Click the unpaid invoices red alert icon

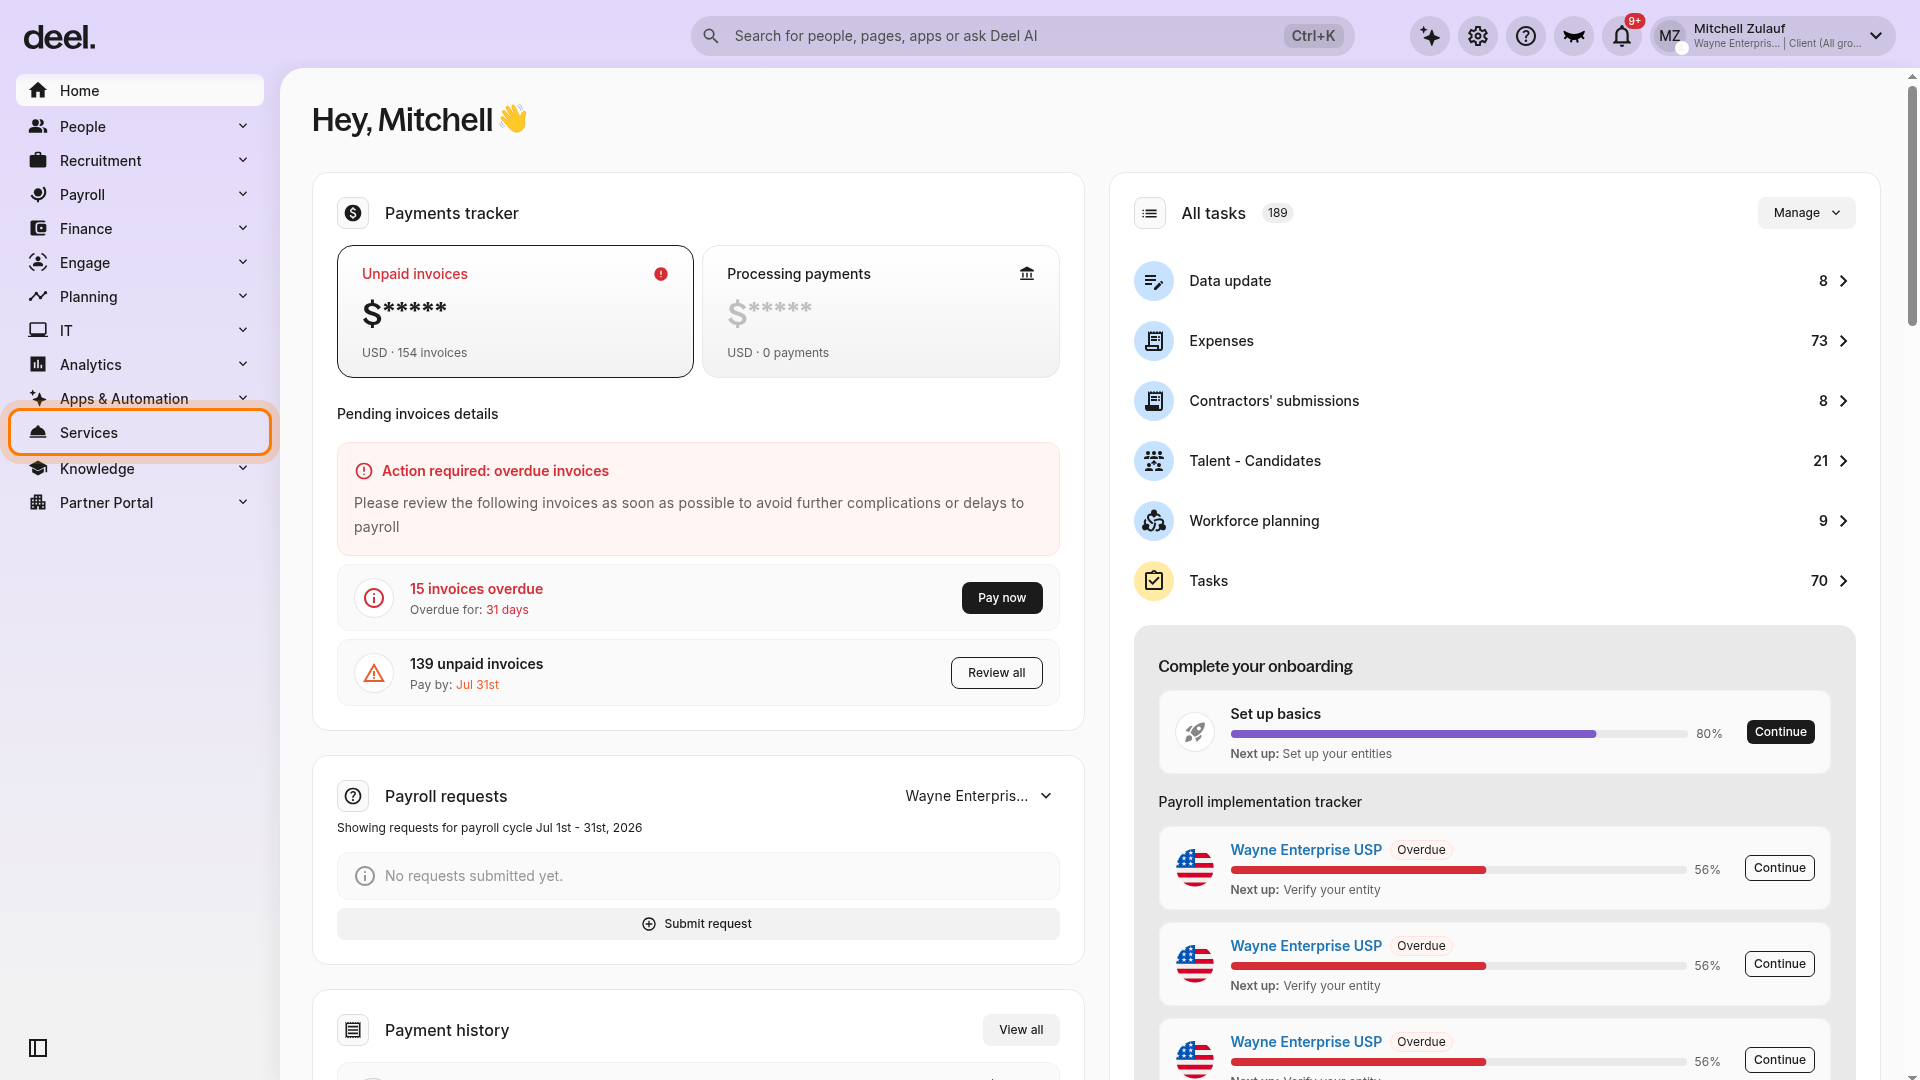coord(661,274)
